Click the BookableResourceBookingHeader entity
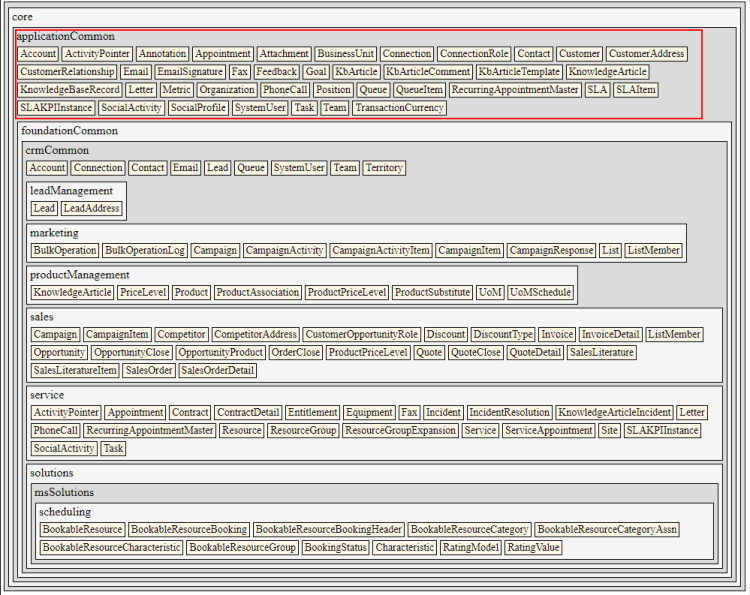 [x=329, y=530]
